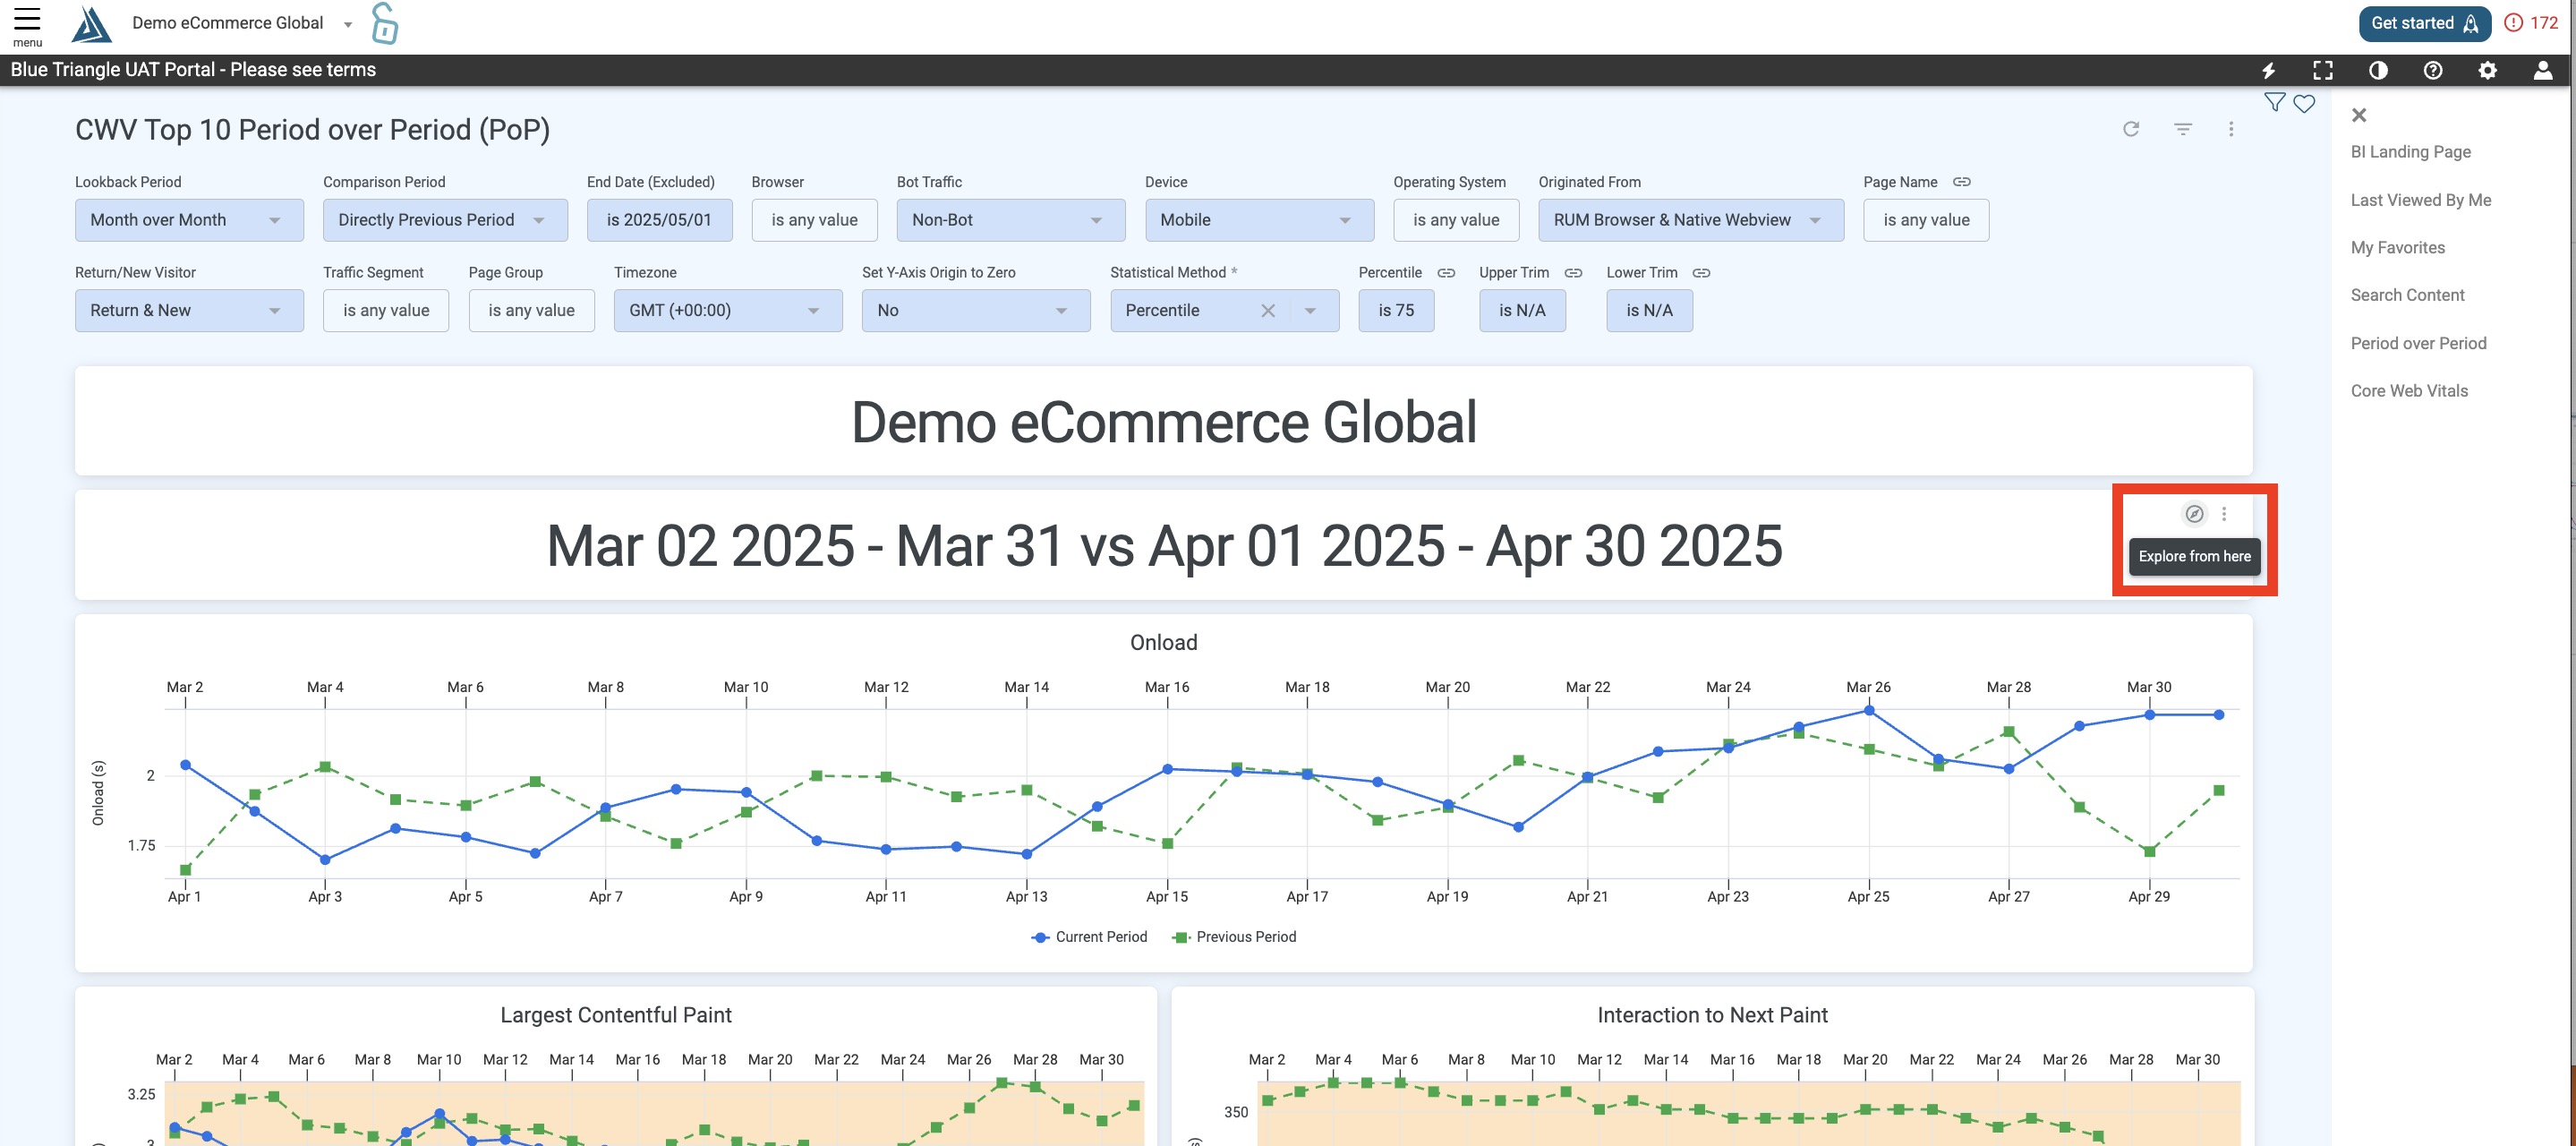Open the date tile's three-dot menu
This screenshot has width=2576, height=1146.
tap(2224, 514)
